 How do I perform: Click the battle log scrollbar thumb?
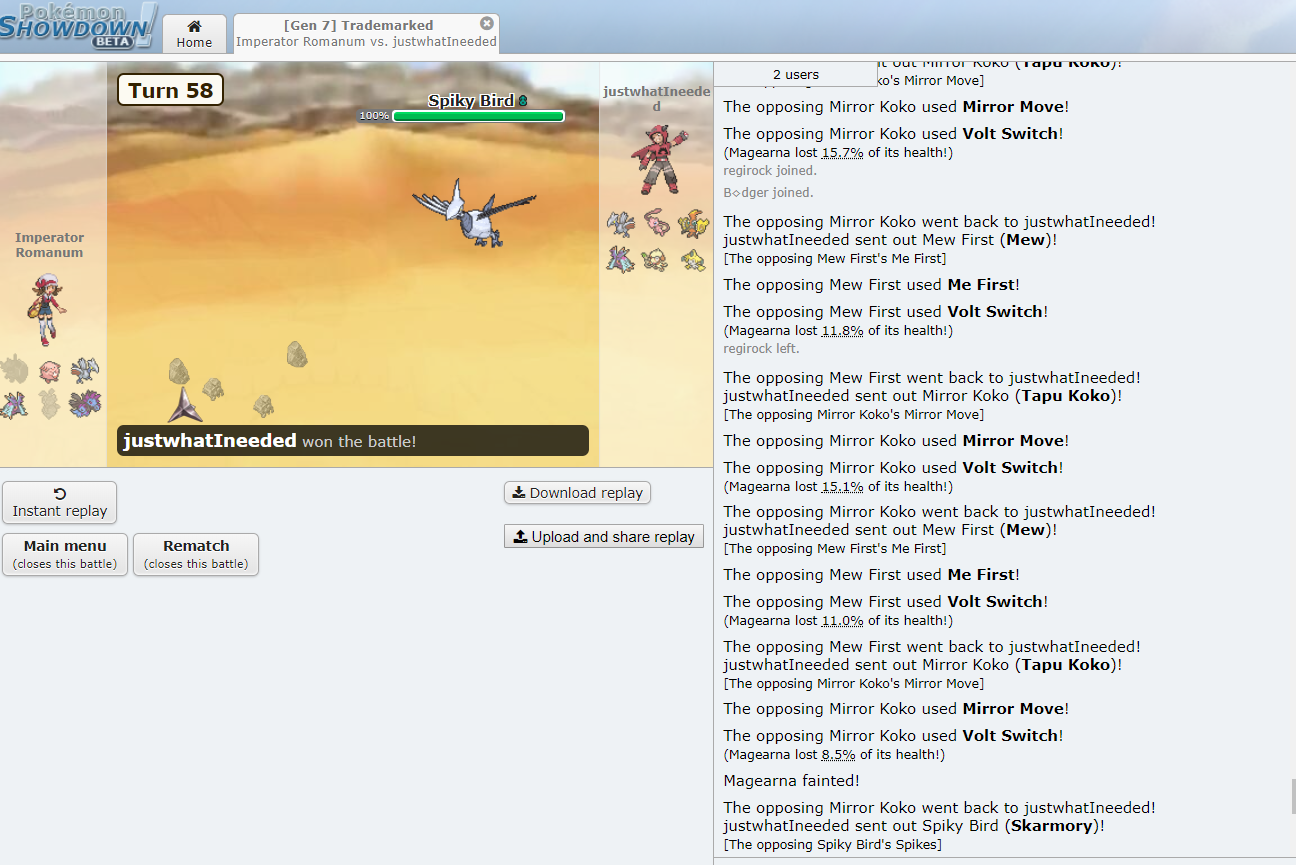(x=1291, y=796)
